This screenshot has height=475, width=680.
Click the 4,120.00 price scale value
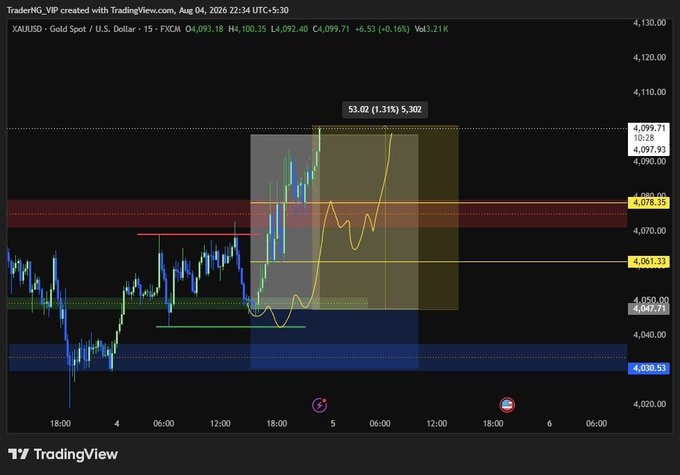649,57
